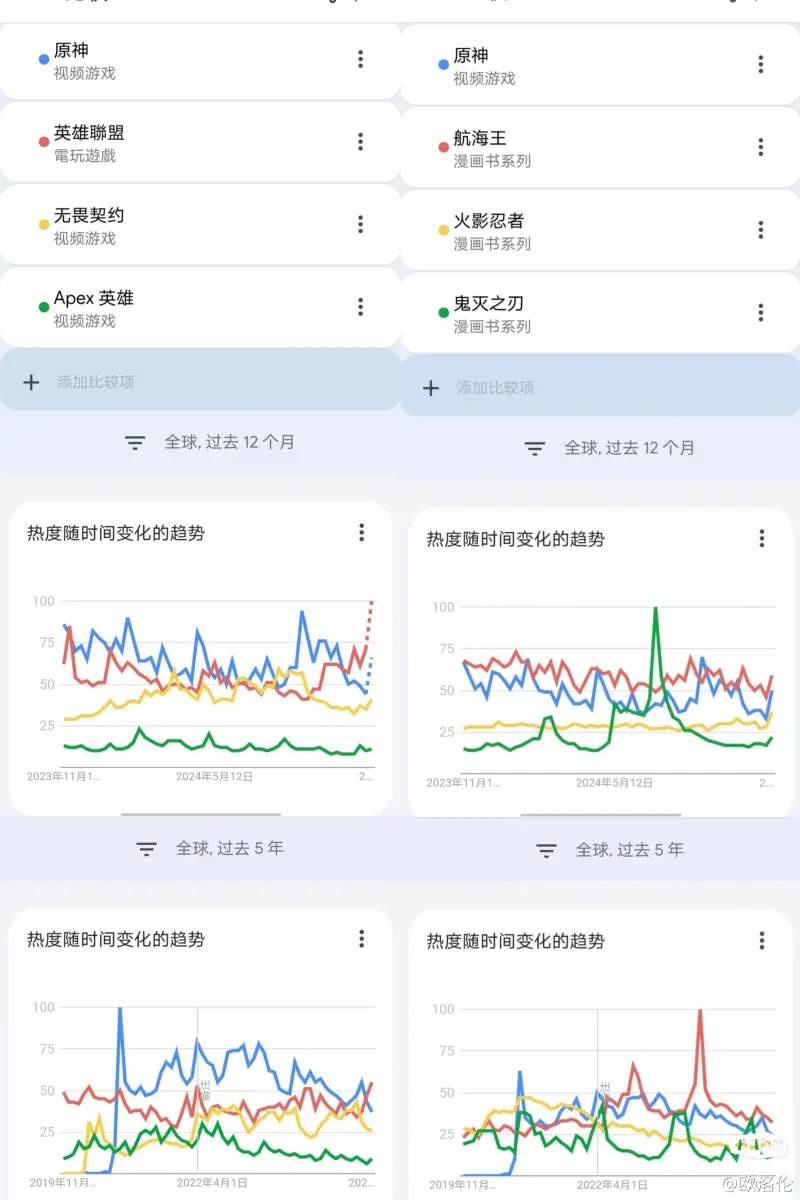Click 2019年11月 label on right 5-year chart
This screenshot has height=1200, width=800.
point(461,1185)
